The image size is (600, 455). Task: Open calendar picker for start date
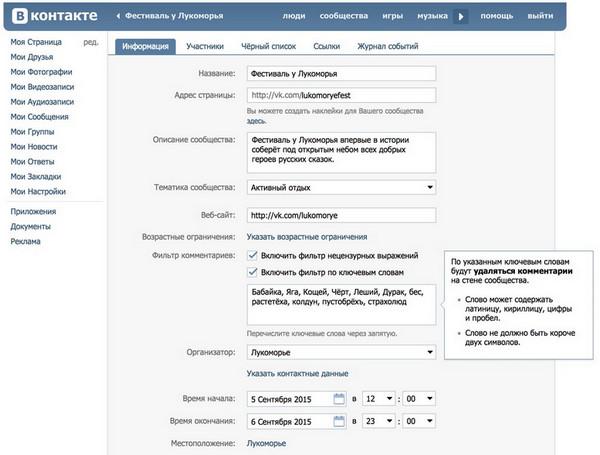point(339,398)
